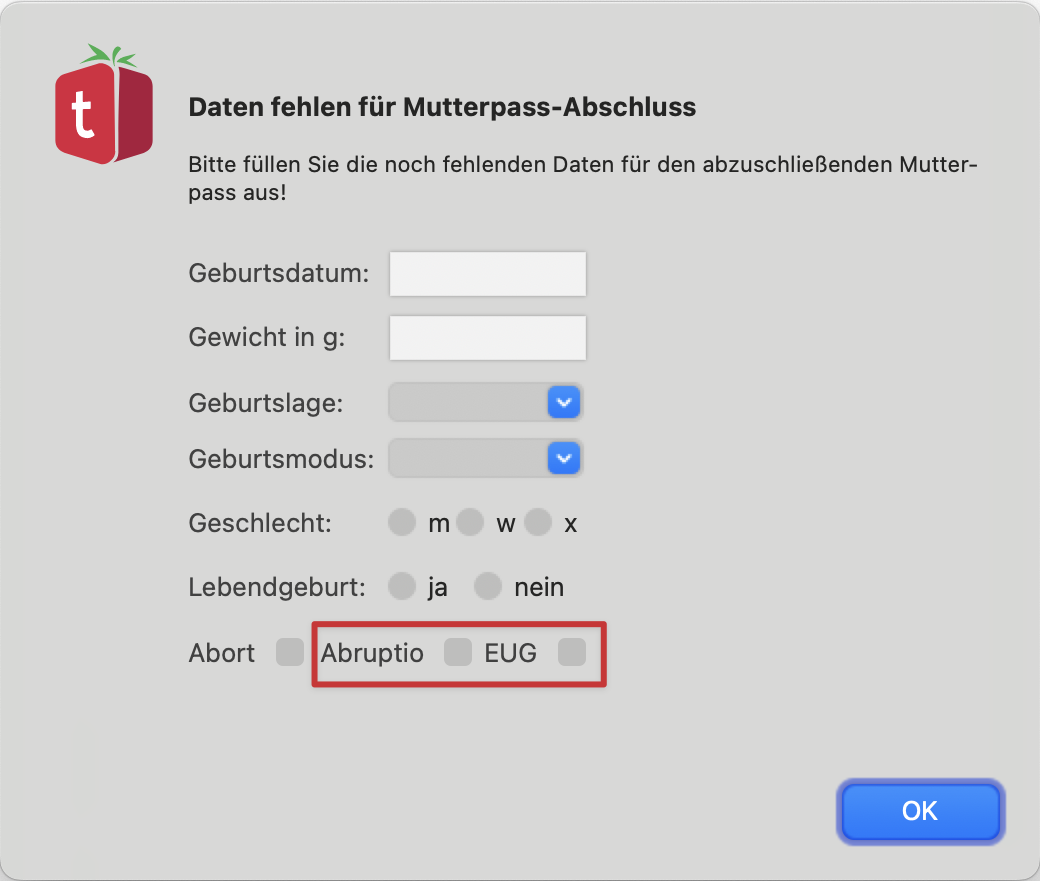Click the Abruptio label inside the red frame

[x=370, y=652]
